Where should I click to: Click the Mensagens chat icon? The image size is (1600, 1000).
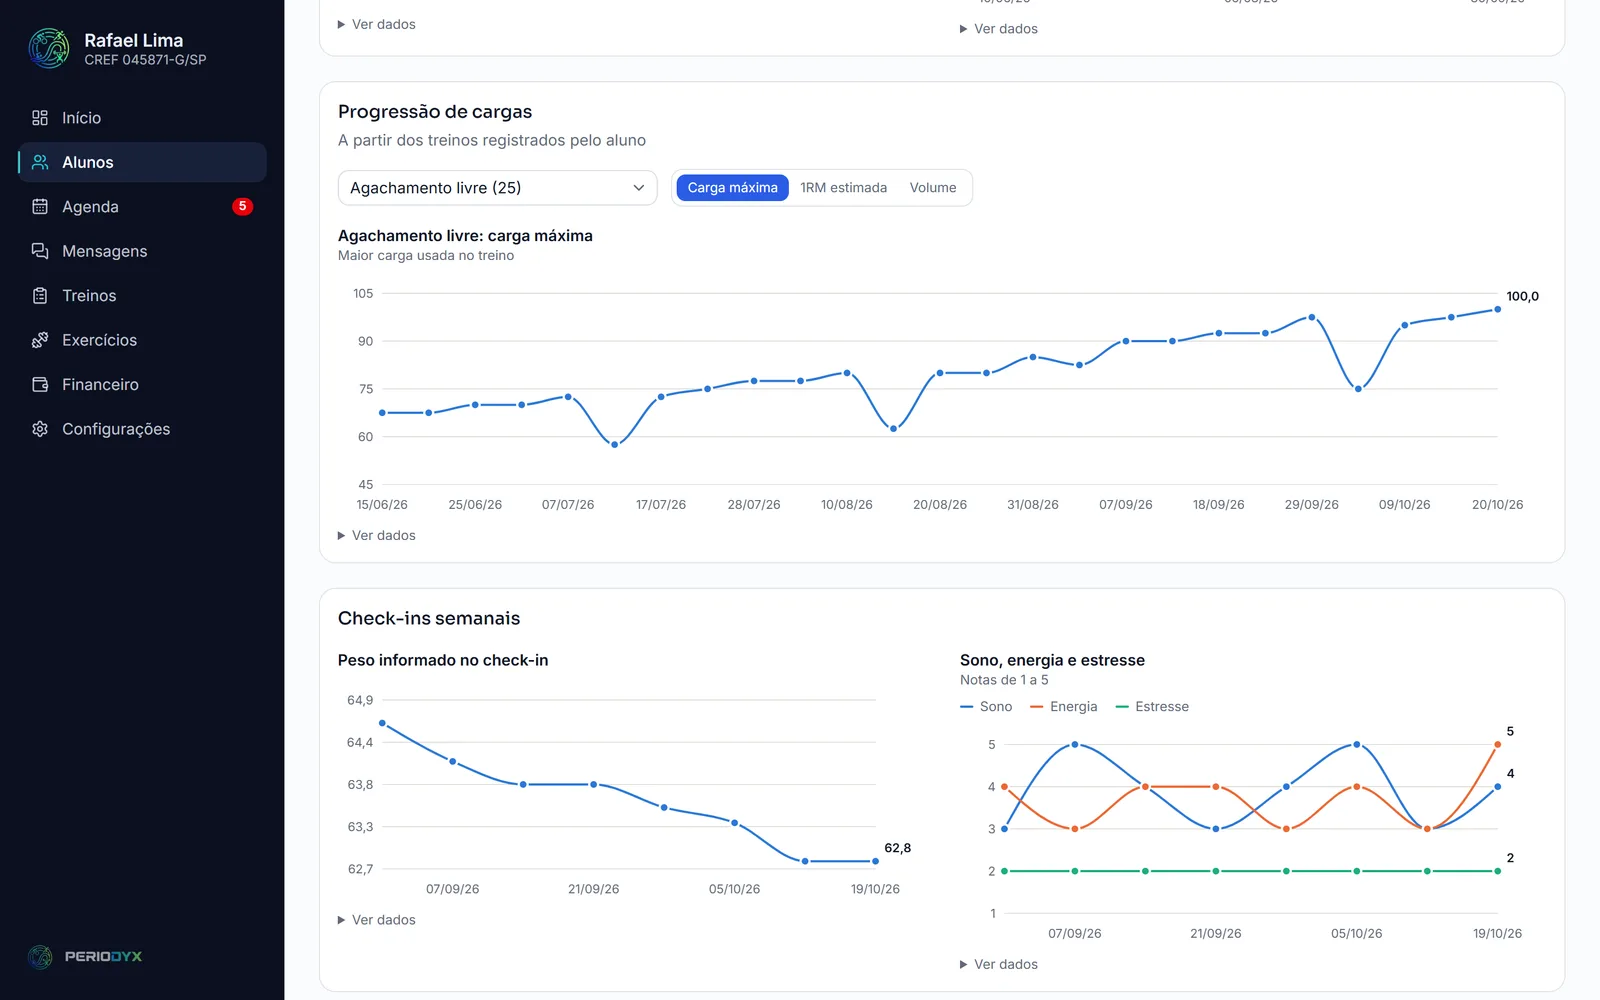point(40,251)
